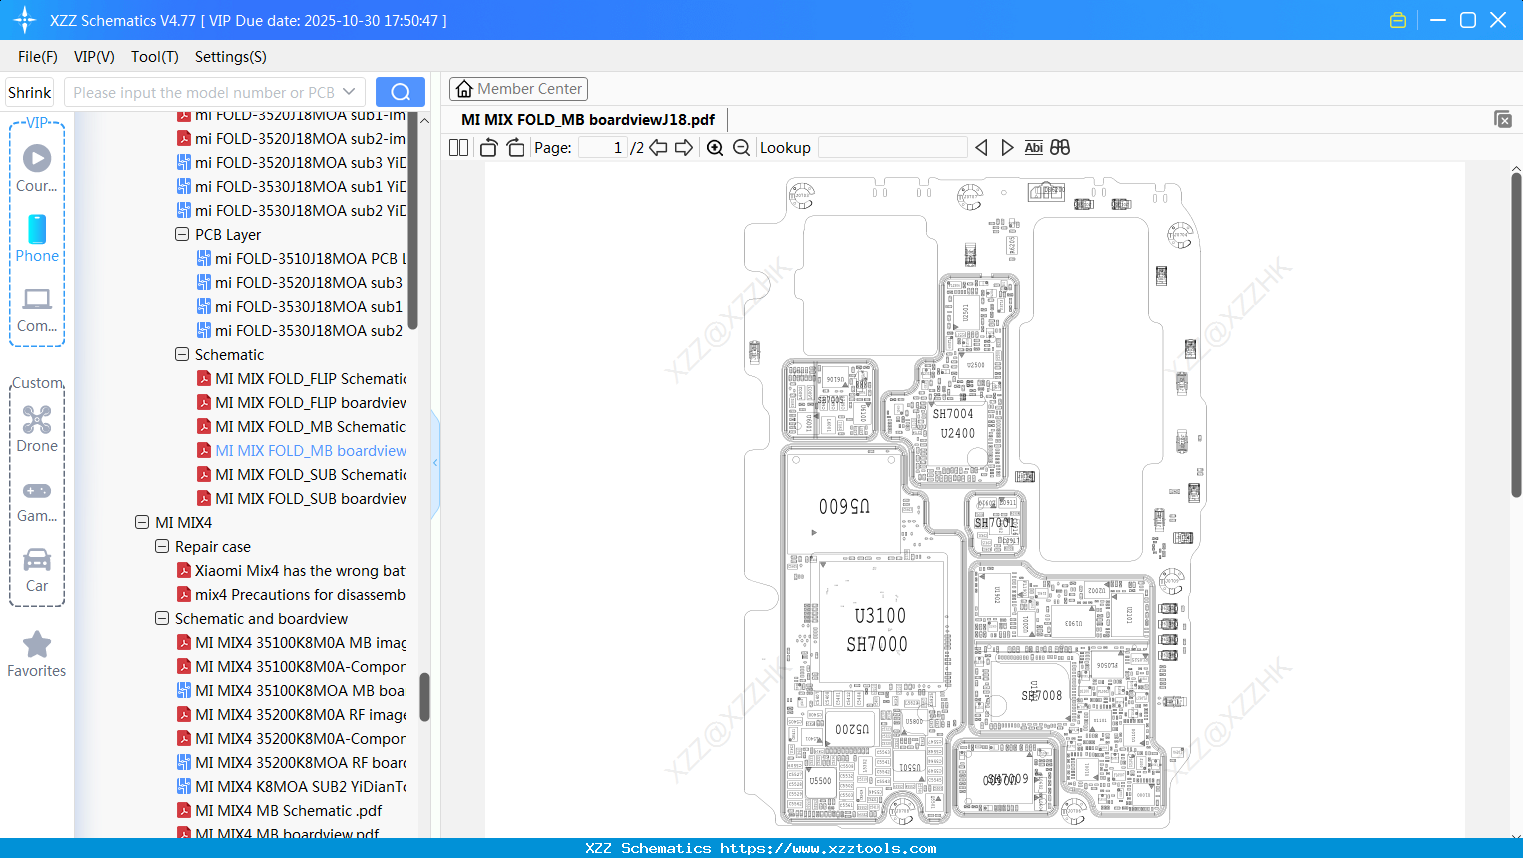Click the PDF viewer vertical scrollbar
The image size is (1523, 858).
pyautogui.click(x=1516, y=335)
